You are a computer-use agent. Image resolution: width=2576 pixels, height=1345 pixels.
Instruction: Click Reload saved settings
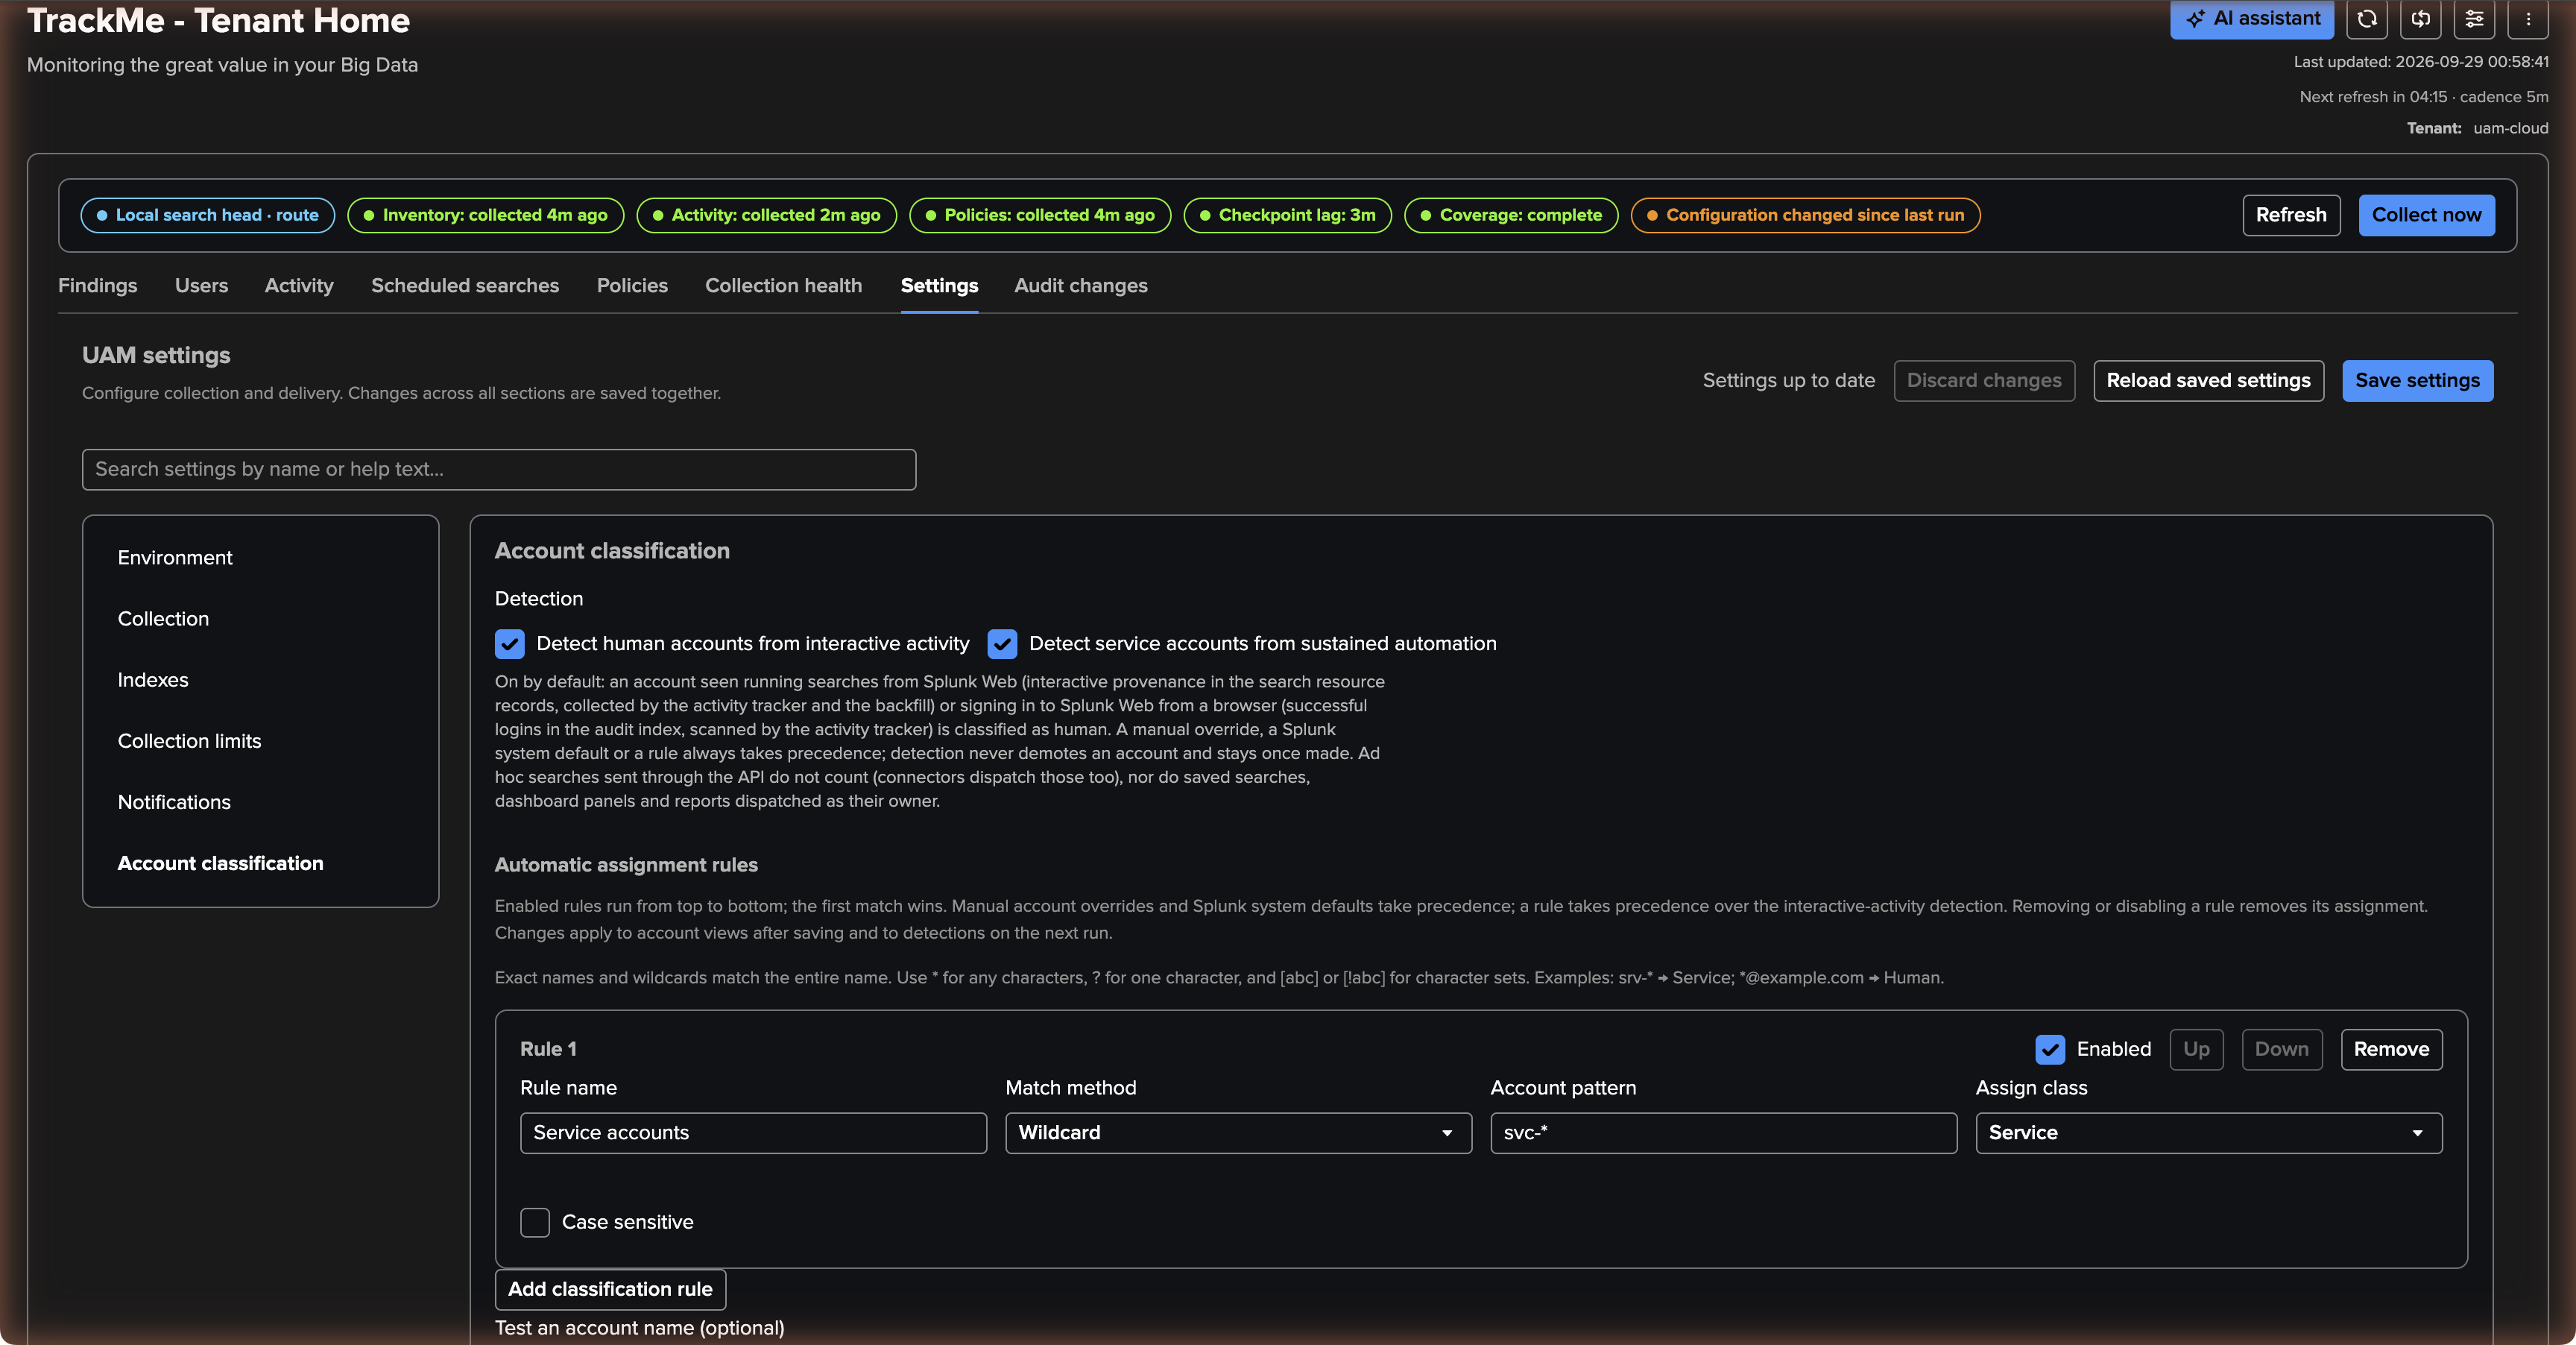pyautogui.click(x=2208, y=381)
